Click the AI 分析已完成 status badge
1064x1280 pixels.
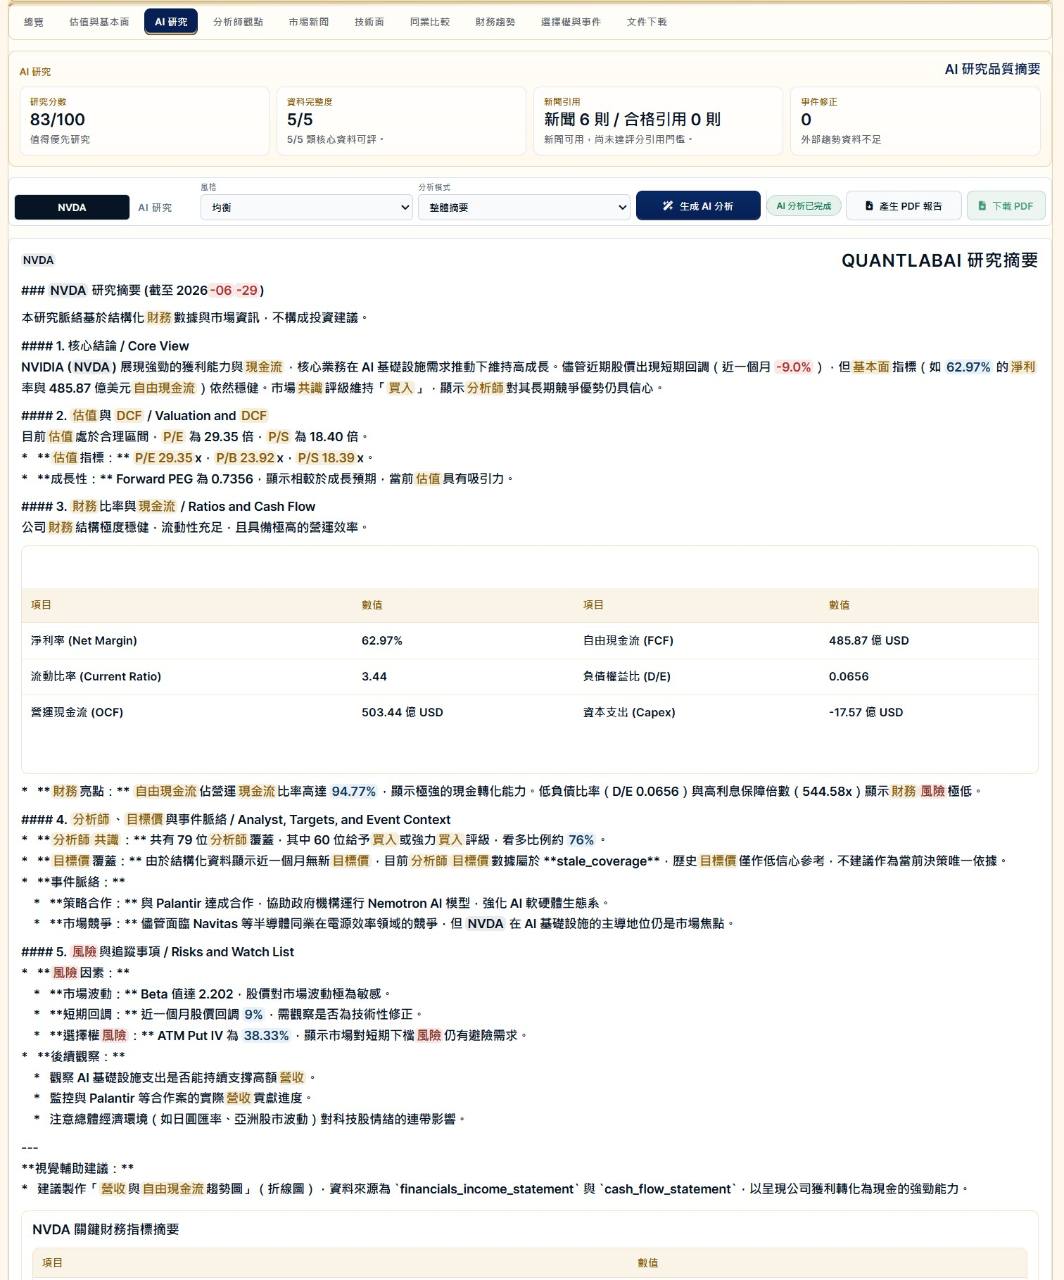803,206
